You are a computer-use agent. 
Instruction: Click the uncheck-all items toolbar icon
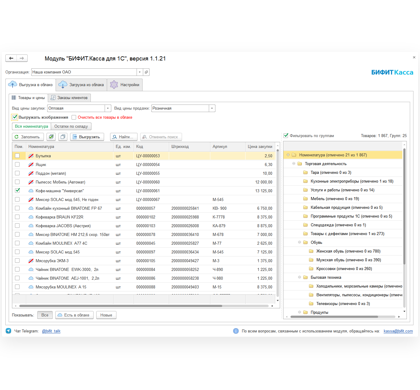[63, 137]
